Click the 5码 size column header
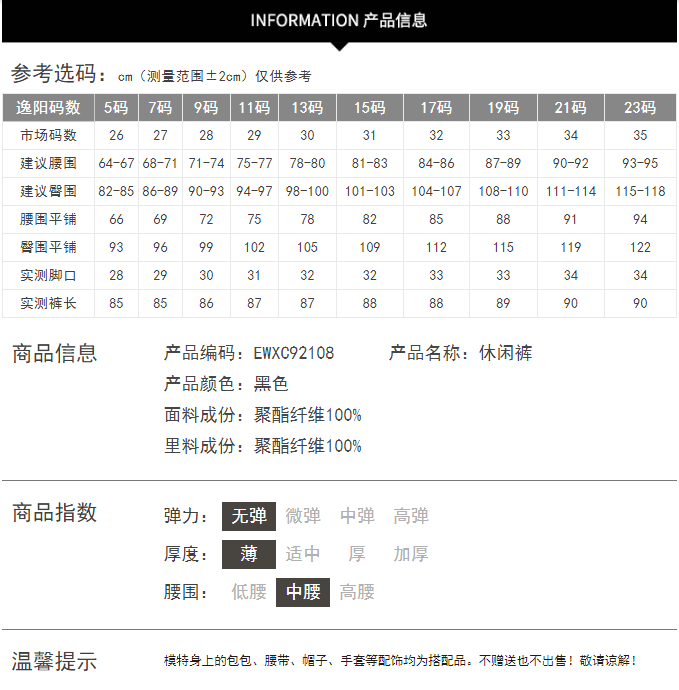The width and height of the screenshot is (679, 690). (x=117, y=108)
